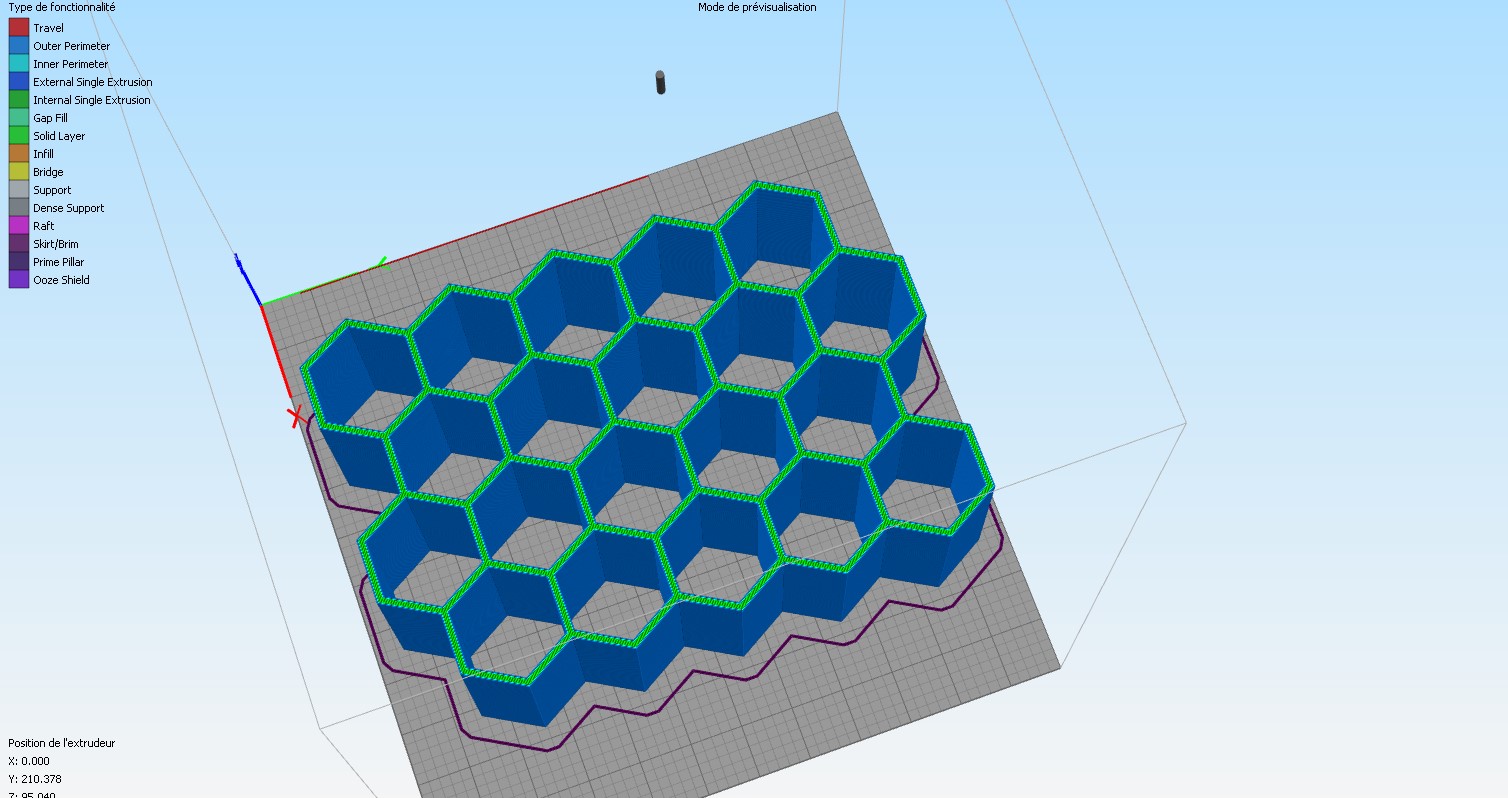Image resolution: width=1508 pixels, height=798 pixels.
Task: Click the "Travel" legend label
Action: 48,28
